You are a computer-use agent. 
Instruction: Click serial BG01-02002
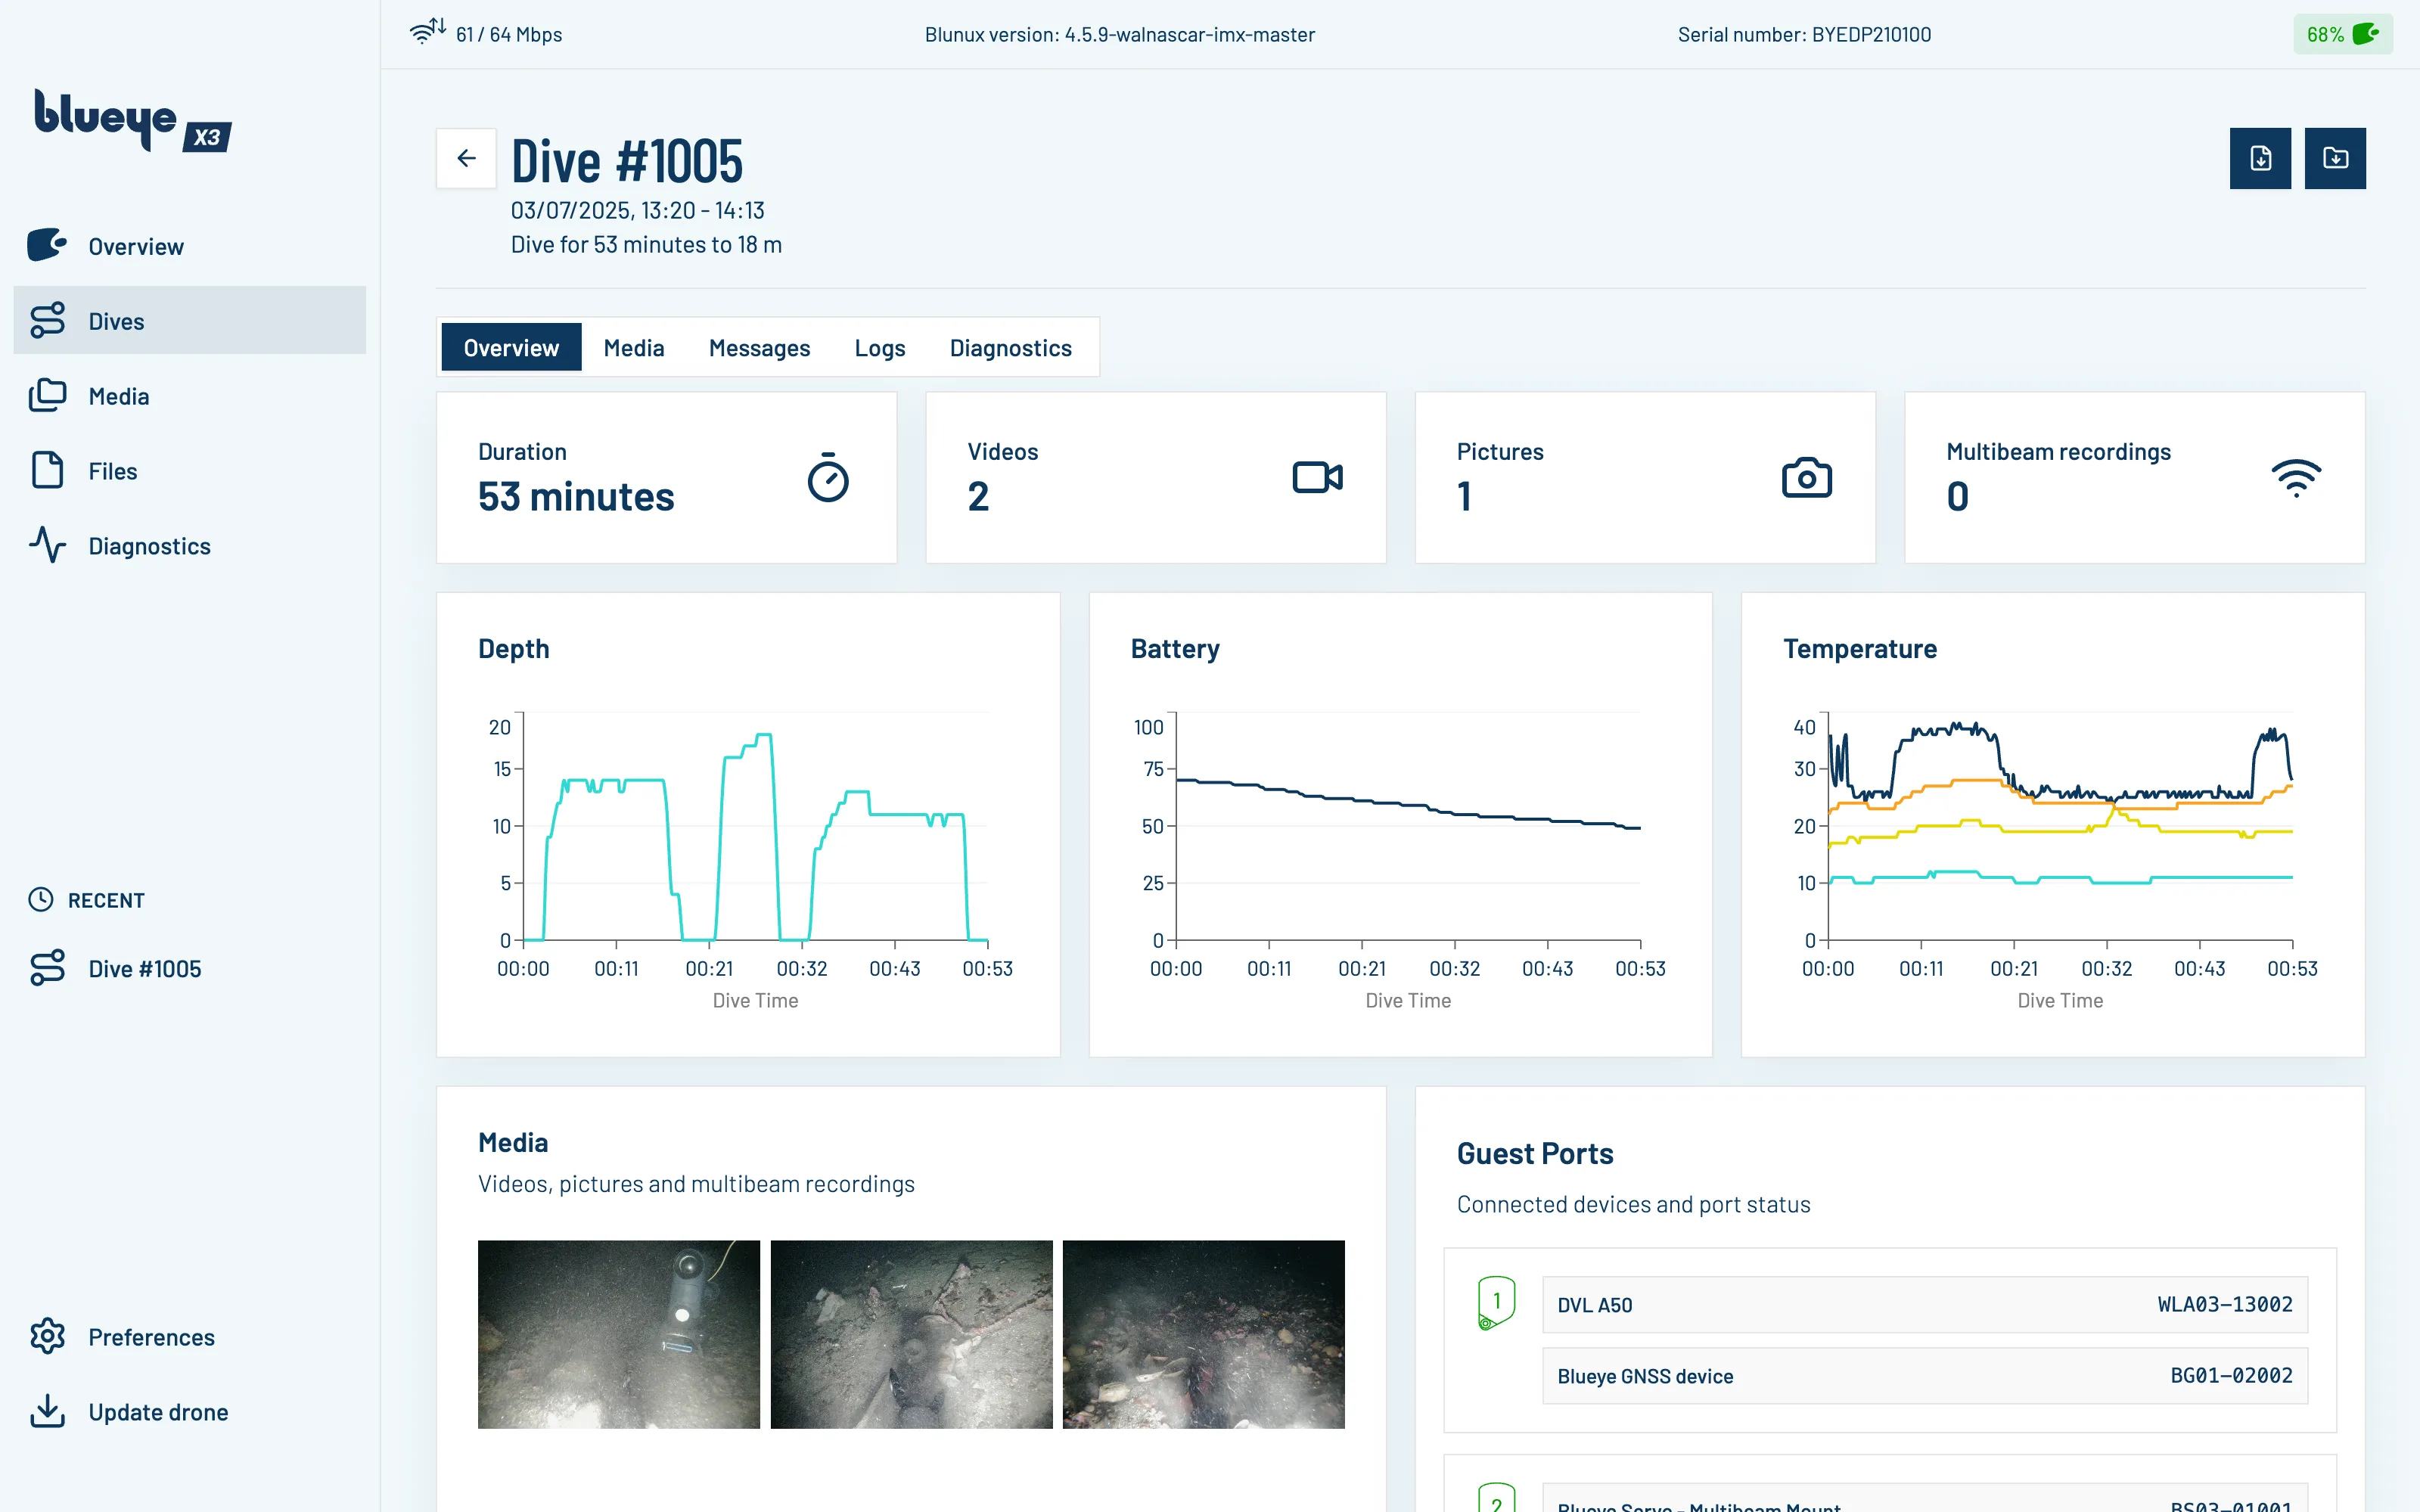[x=2231, y=1375]
